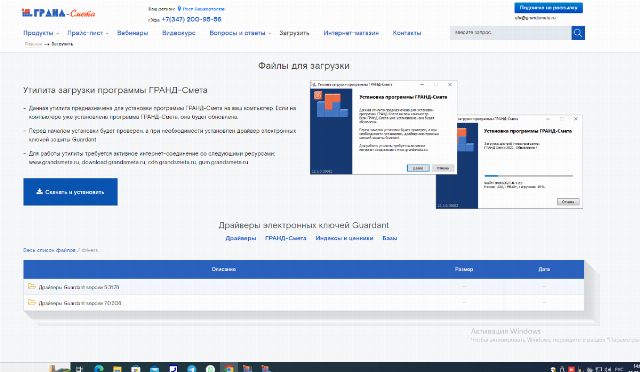Screen dimensions: 640x372
Task: Click the subscribe to newsletter button
Action: tap(548, 8)
